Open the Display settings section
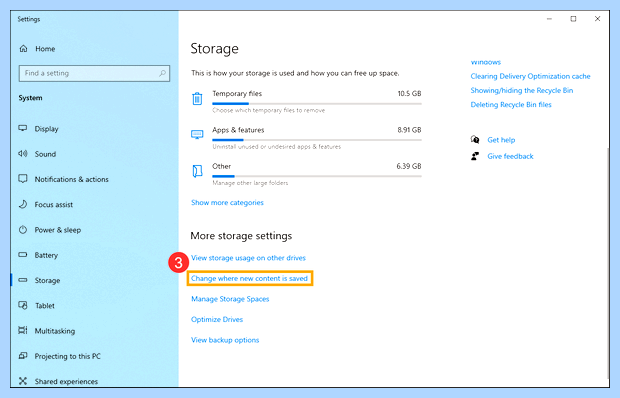This screenshot has width=620, height=398. tap(46, 129)
